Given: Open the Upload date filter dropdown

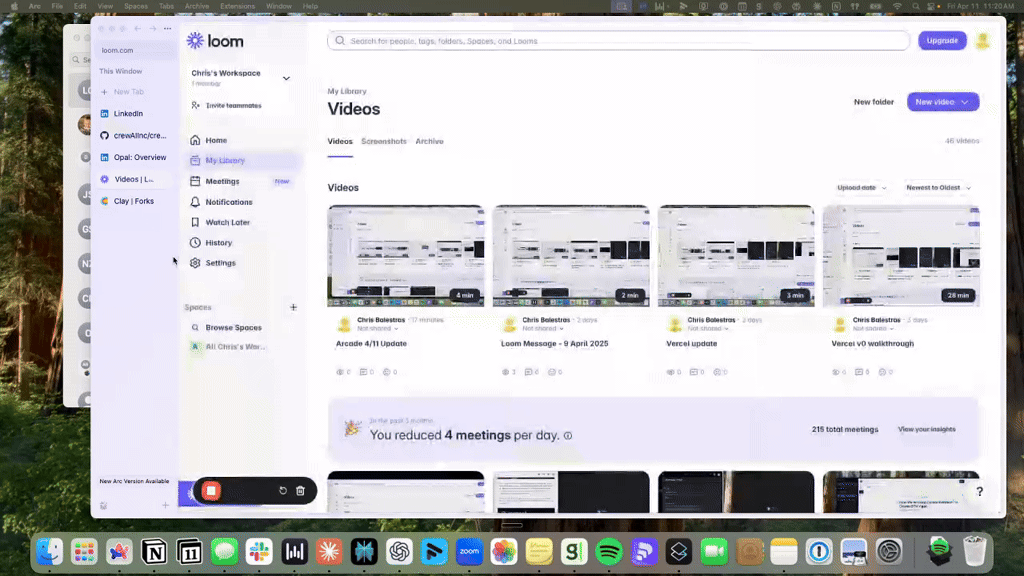Looking at the screenshot, I should pos(862,188).
